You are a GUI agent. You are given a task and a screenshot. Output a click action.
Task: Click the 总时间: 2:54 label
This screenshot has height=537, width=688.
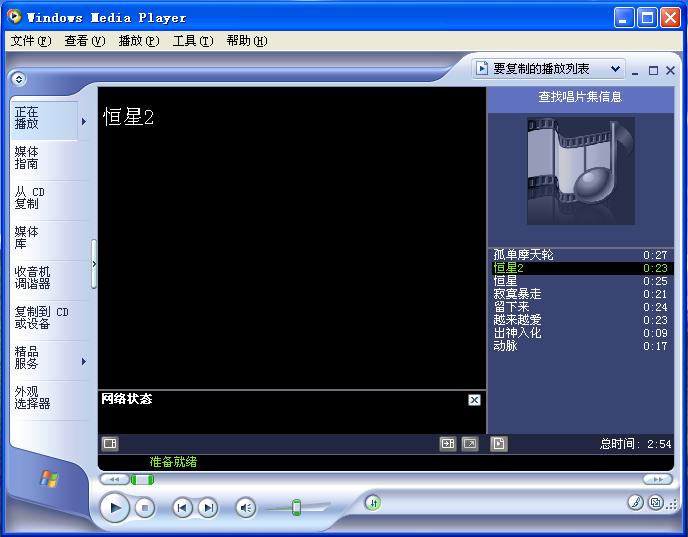(635, 444)
